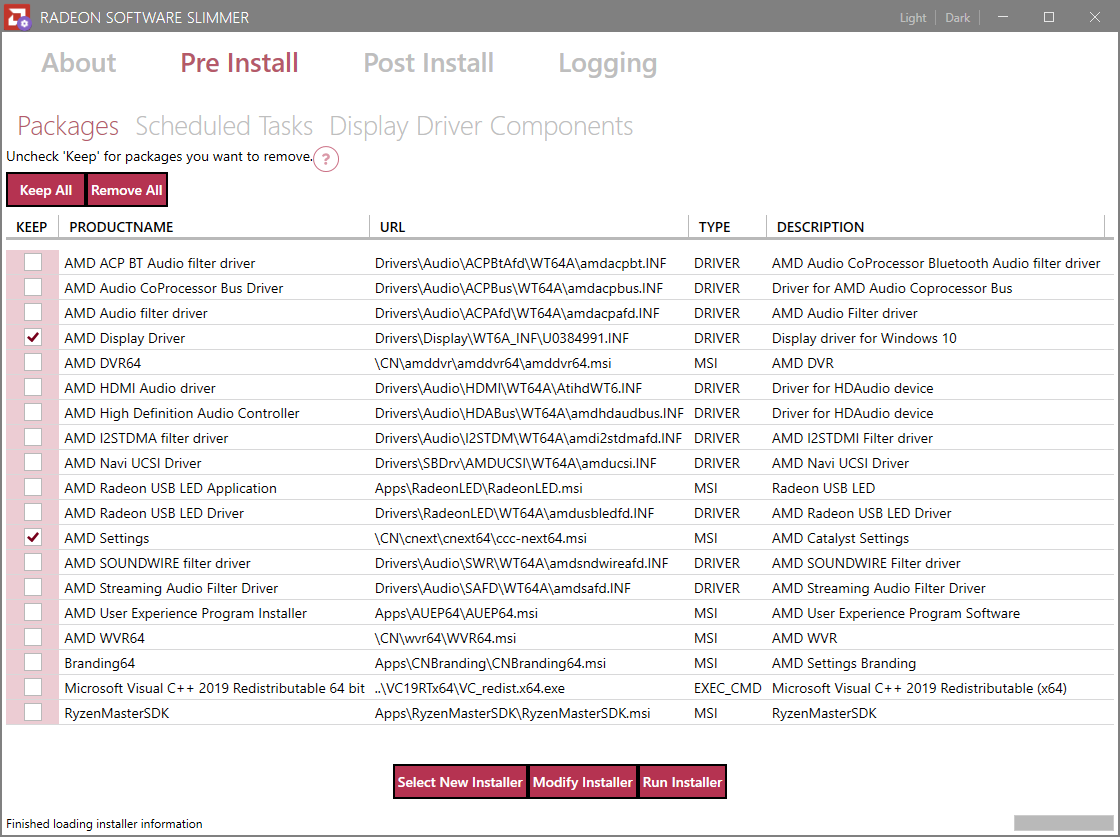Click 'RyzenMasterSDK' product name cell
This screenshot has height=837, width=1120.
coord(116,713)
